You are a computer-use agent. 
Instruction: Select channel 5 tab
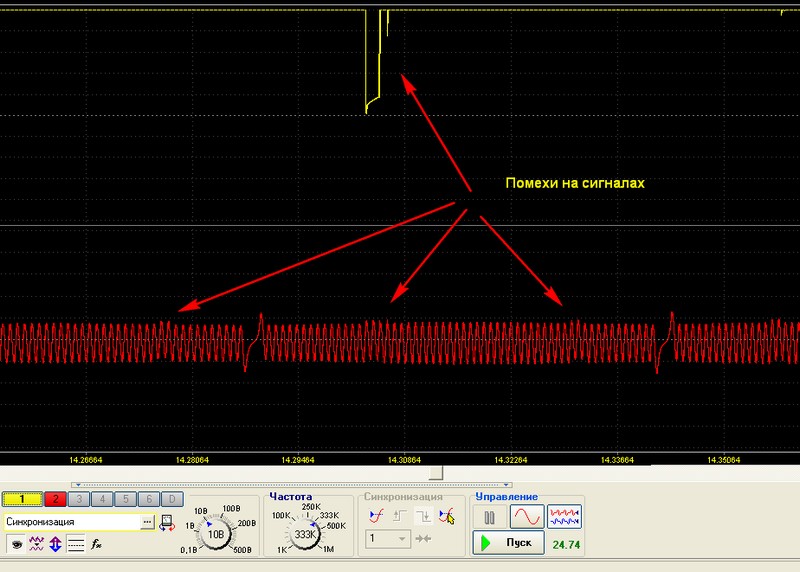(x=126, y=499)
